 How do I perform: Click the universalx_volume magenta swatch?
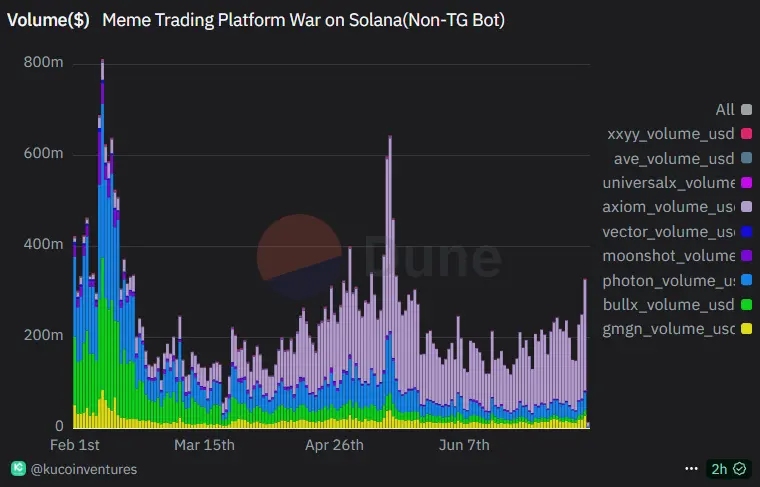(746, 183)
